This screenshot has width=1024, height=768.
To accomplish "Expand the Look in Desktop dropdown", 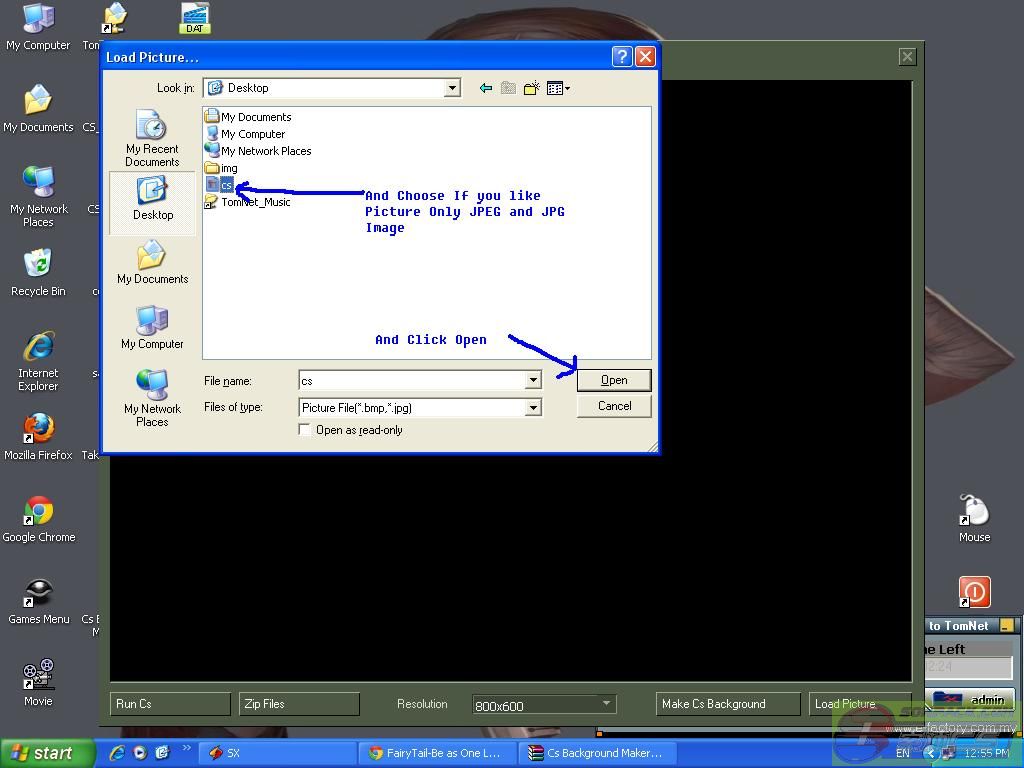I will pos(451,88).
